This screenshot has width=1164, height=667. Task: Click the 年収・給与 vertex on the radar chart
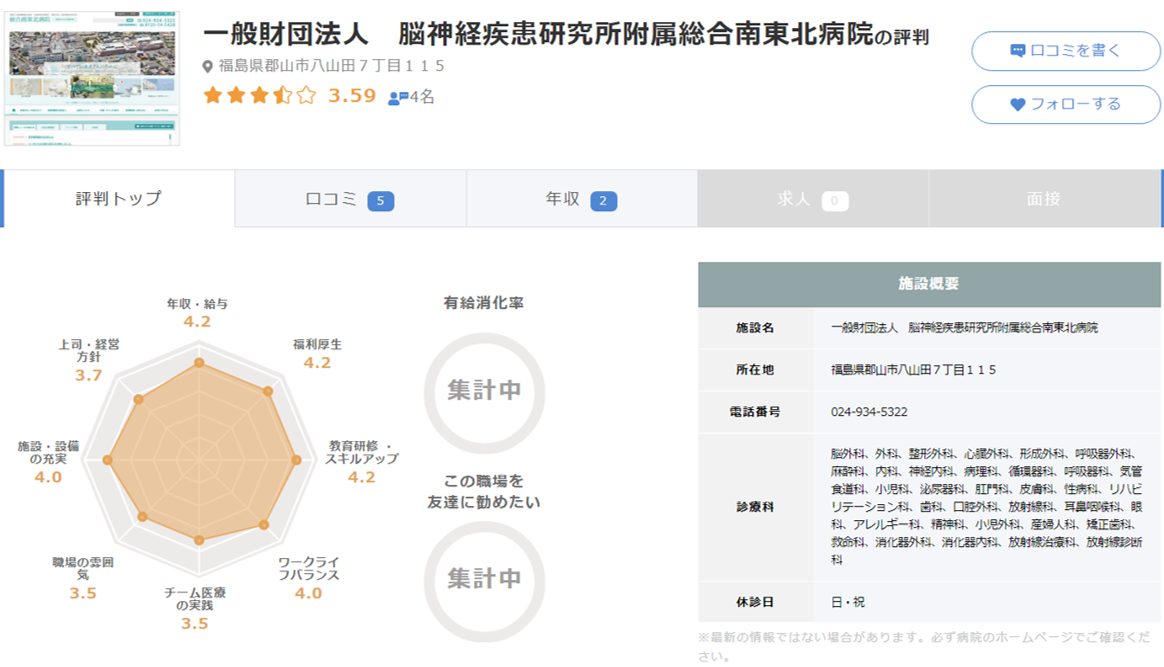click(200, 365)
